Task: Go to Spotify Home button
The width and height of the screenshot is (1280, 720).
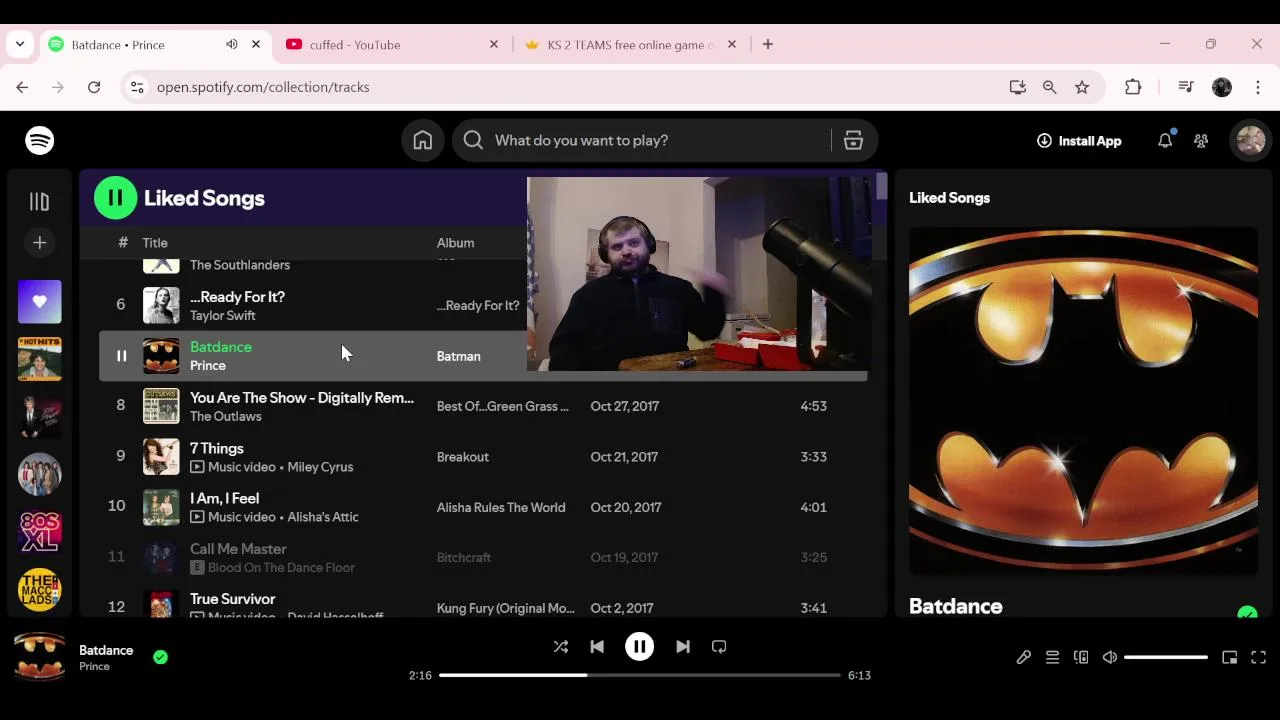Action: pos(423,141)
